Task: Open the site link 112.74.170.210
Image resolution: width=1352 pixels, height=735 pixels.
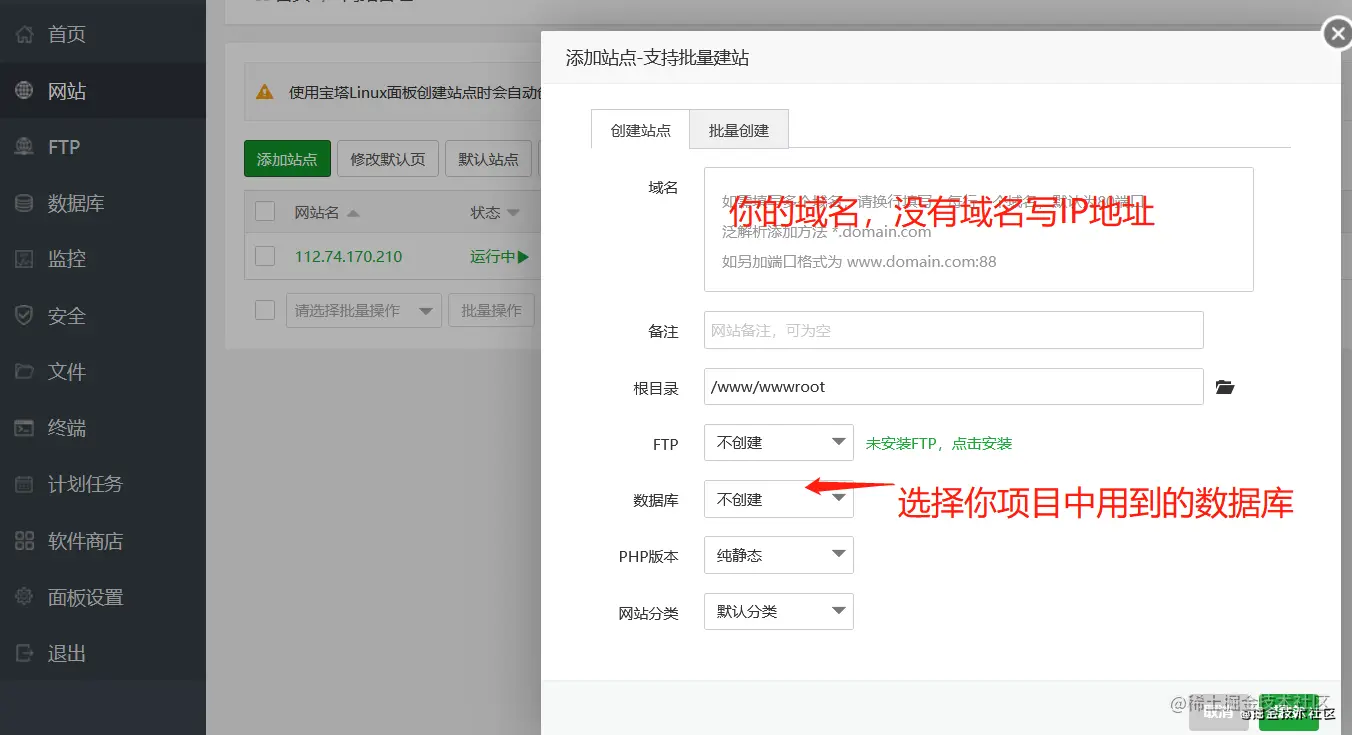Action: click(x=348, y=257)
